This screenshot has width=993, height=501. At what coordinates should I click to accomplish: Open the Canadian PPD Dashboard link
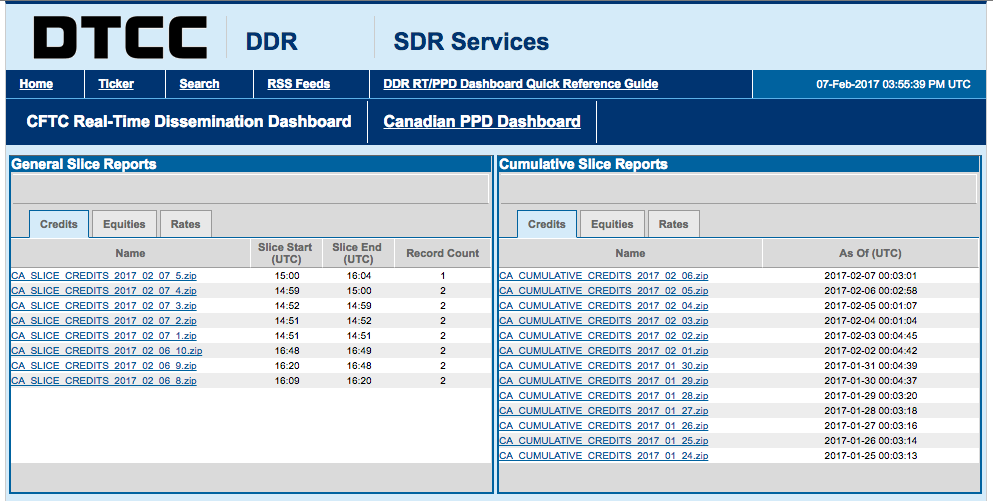[x=482, y=122]
